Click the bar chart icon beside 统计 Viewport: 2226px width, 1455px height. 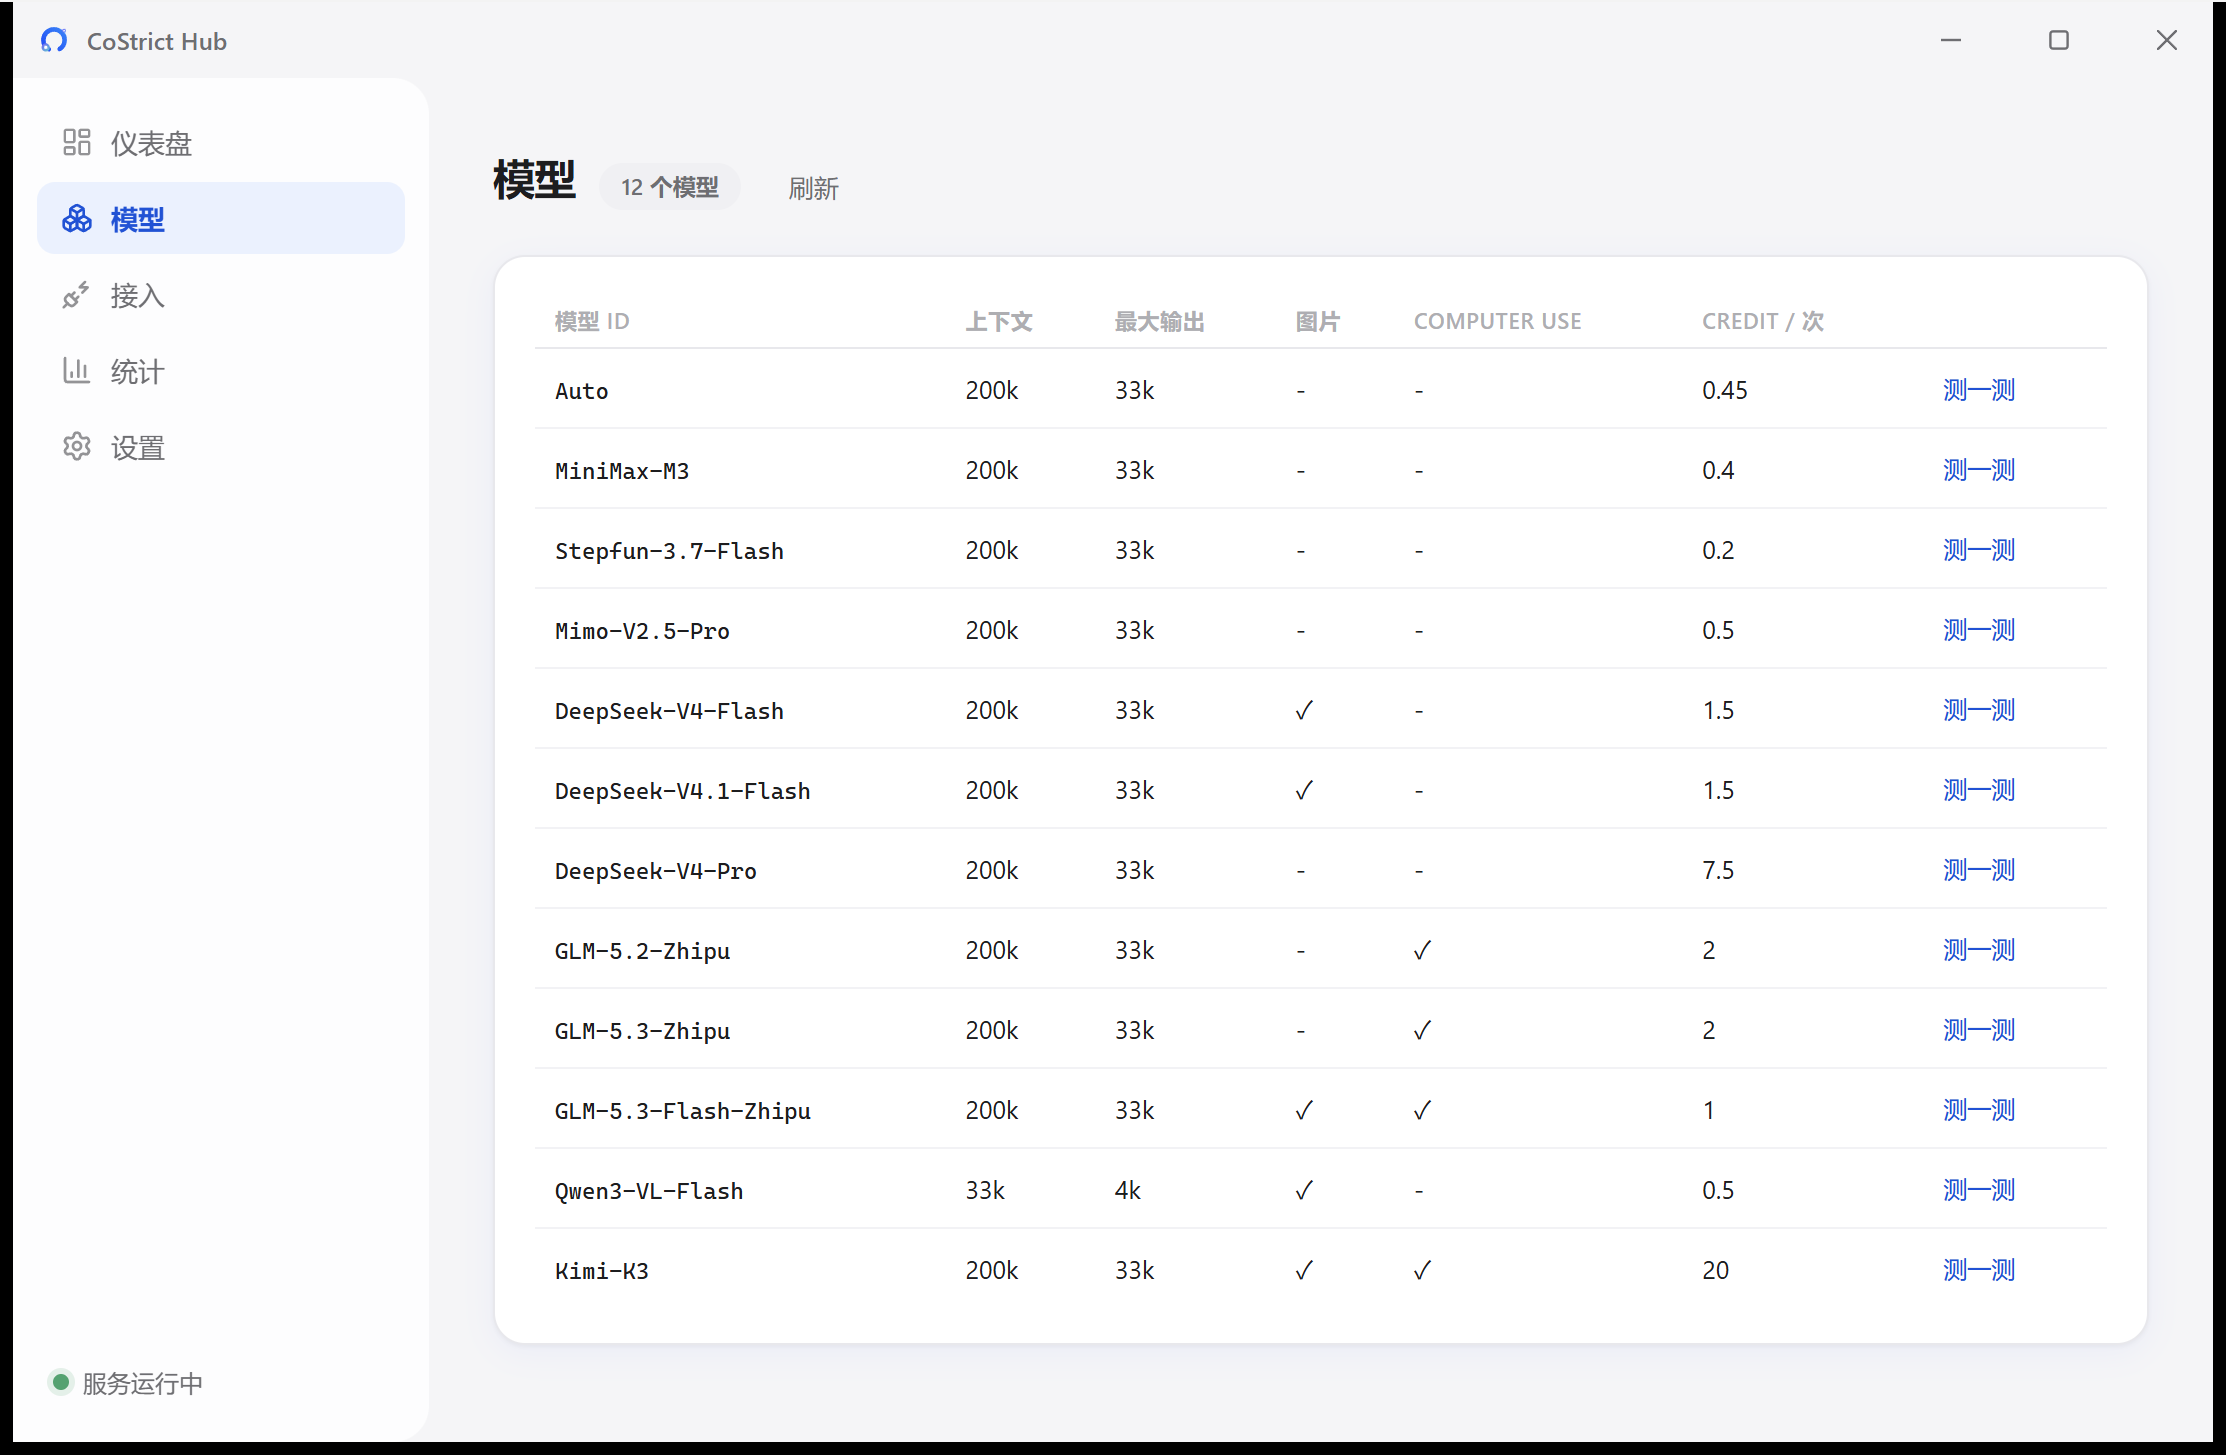point(77,371)
